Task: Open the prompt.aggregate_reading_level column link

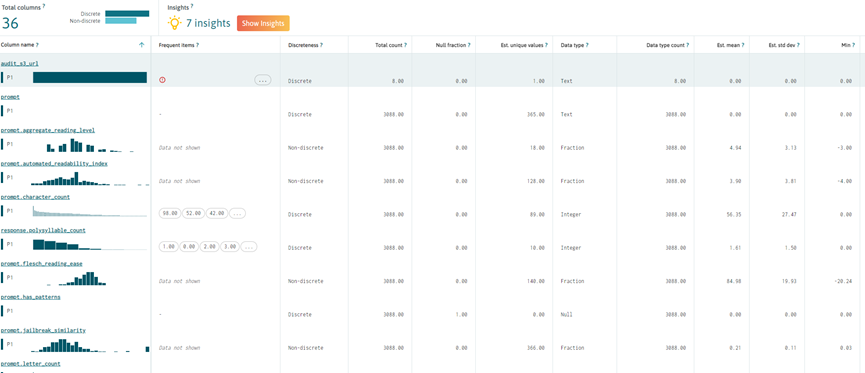Action: click(x=47, y=130)
